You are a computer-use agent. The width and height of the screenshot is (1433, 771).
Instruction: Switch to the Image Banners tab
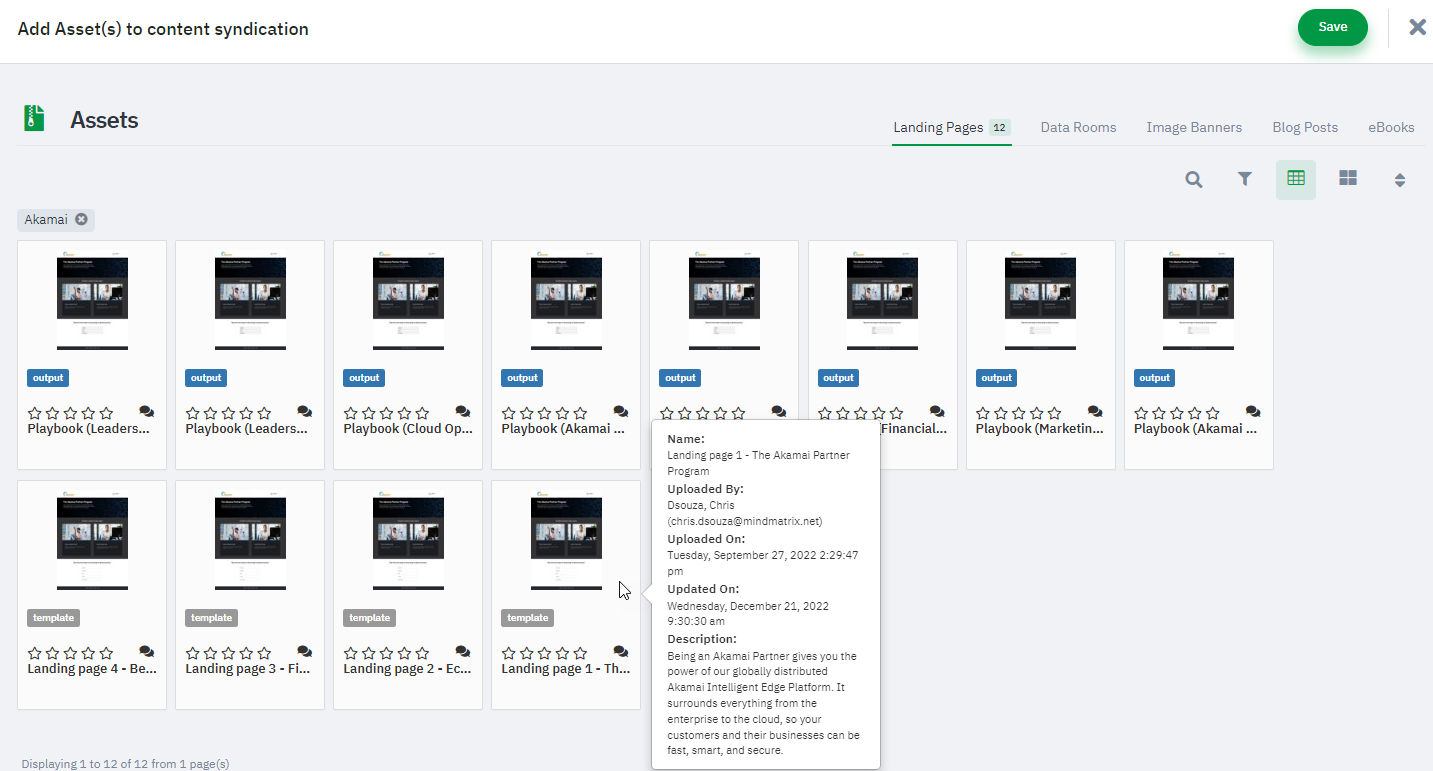coord(1194,127)
